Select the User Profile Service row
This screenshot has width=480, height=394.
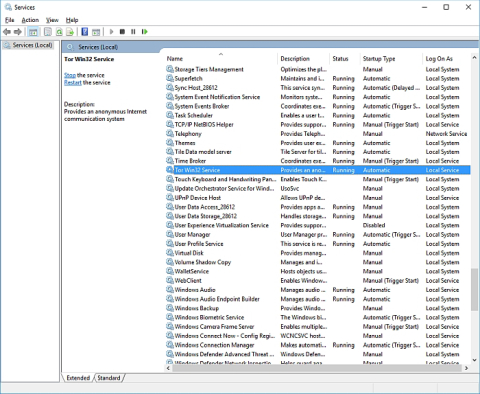[318, 244]
